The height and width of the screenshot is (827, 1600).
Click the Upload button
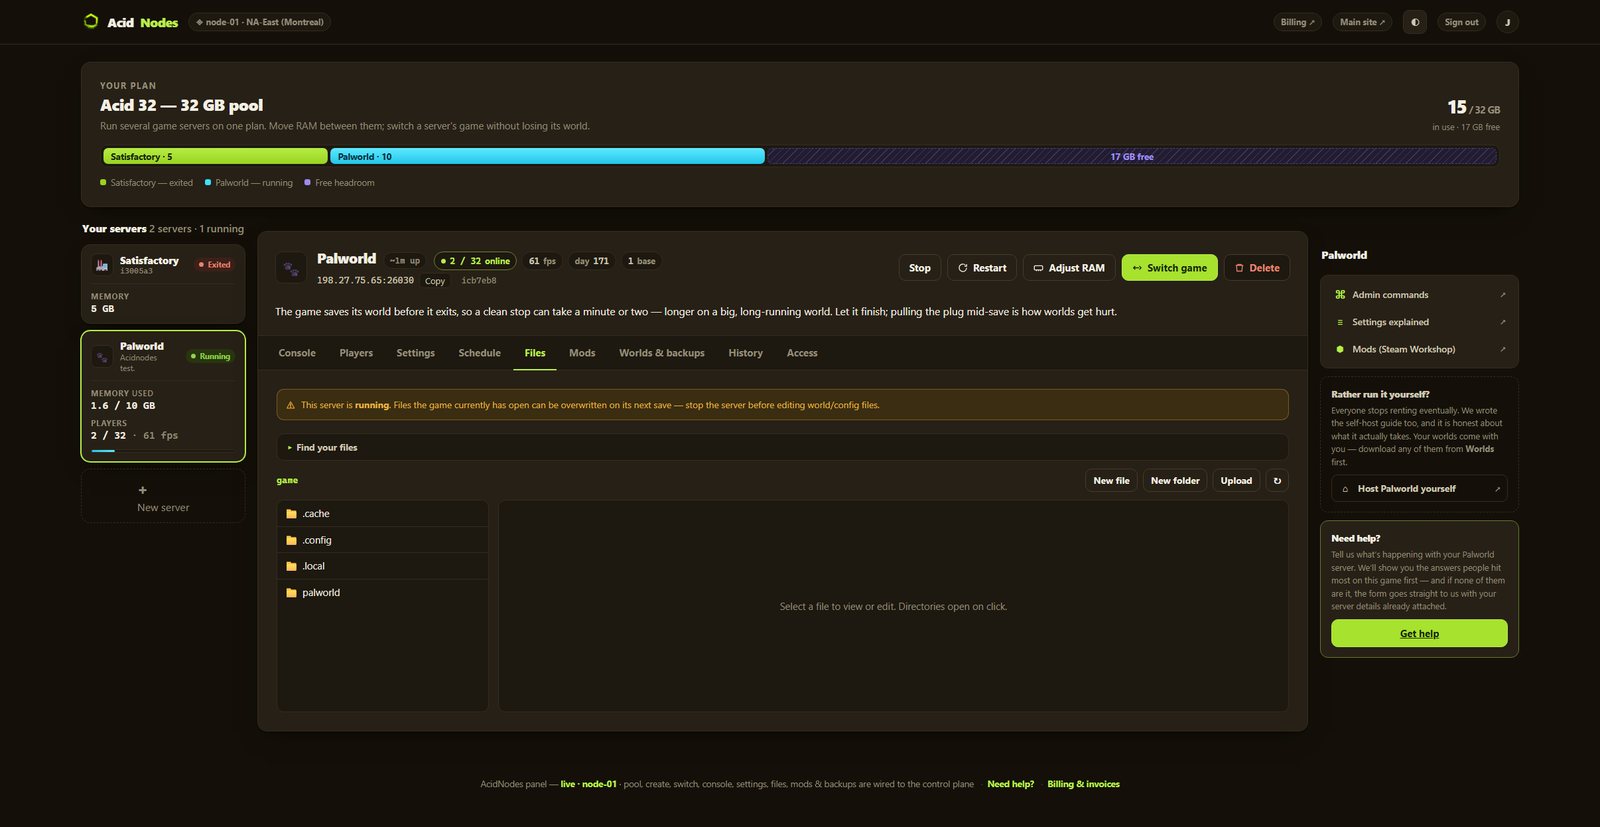tap(1236, 481)
